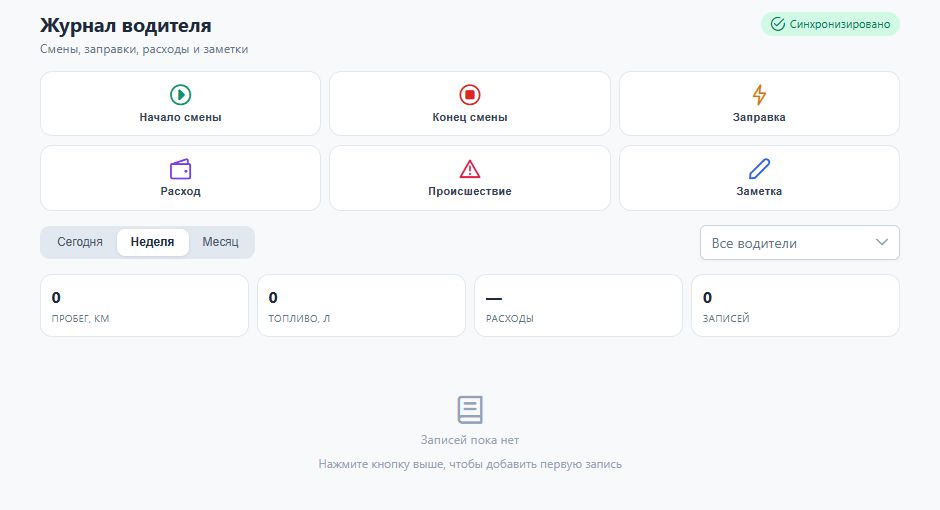
Task: Click the ПРОБЕГ, КМ stat label
Action: [x=80, y=318]
